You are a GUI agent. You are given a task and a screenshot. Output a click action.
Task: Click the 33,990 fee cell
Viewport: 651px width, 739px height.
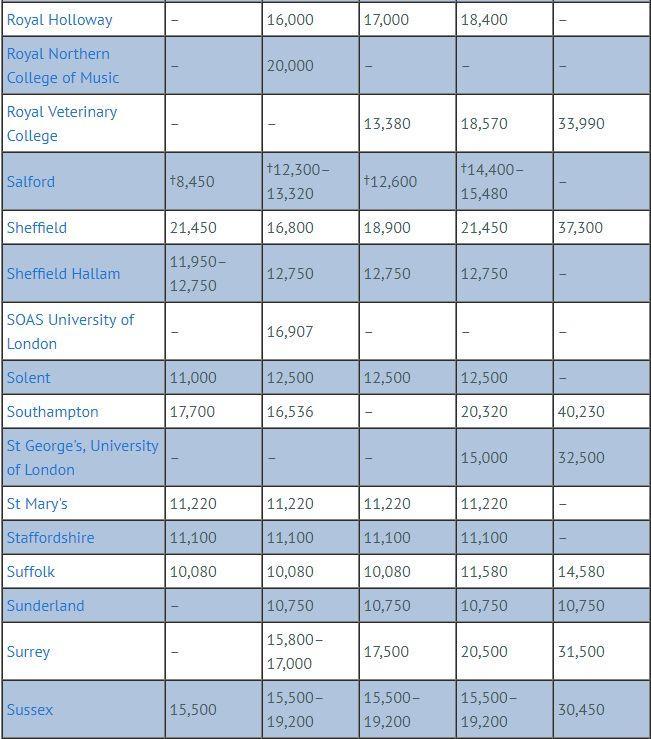point(580,123)
